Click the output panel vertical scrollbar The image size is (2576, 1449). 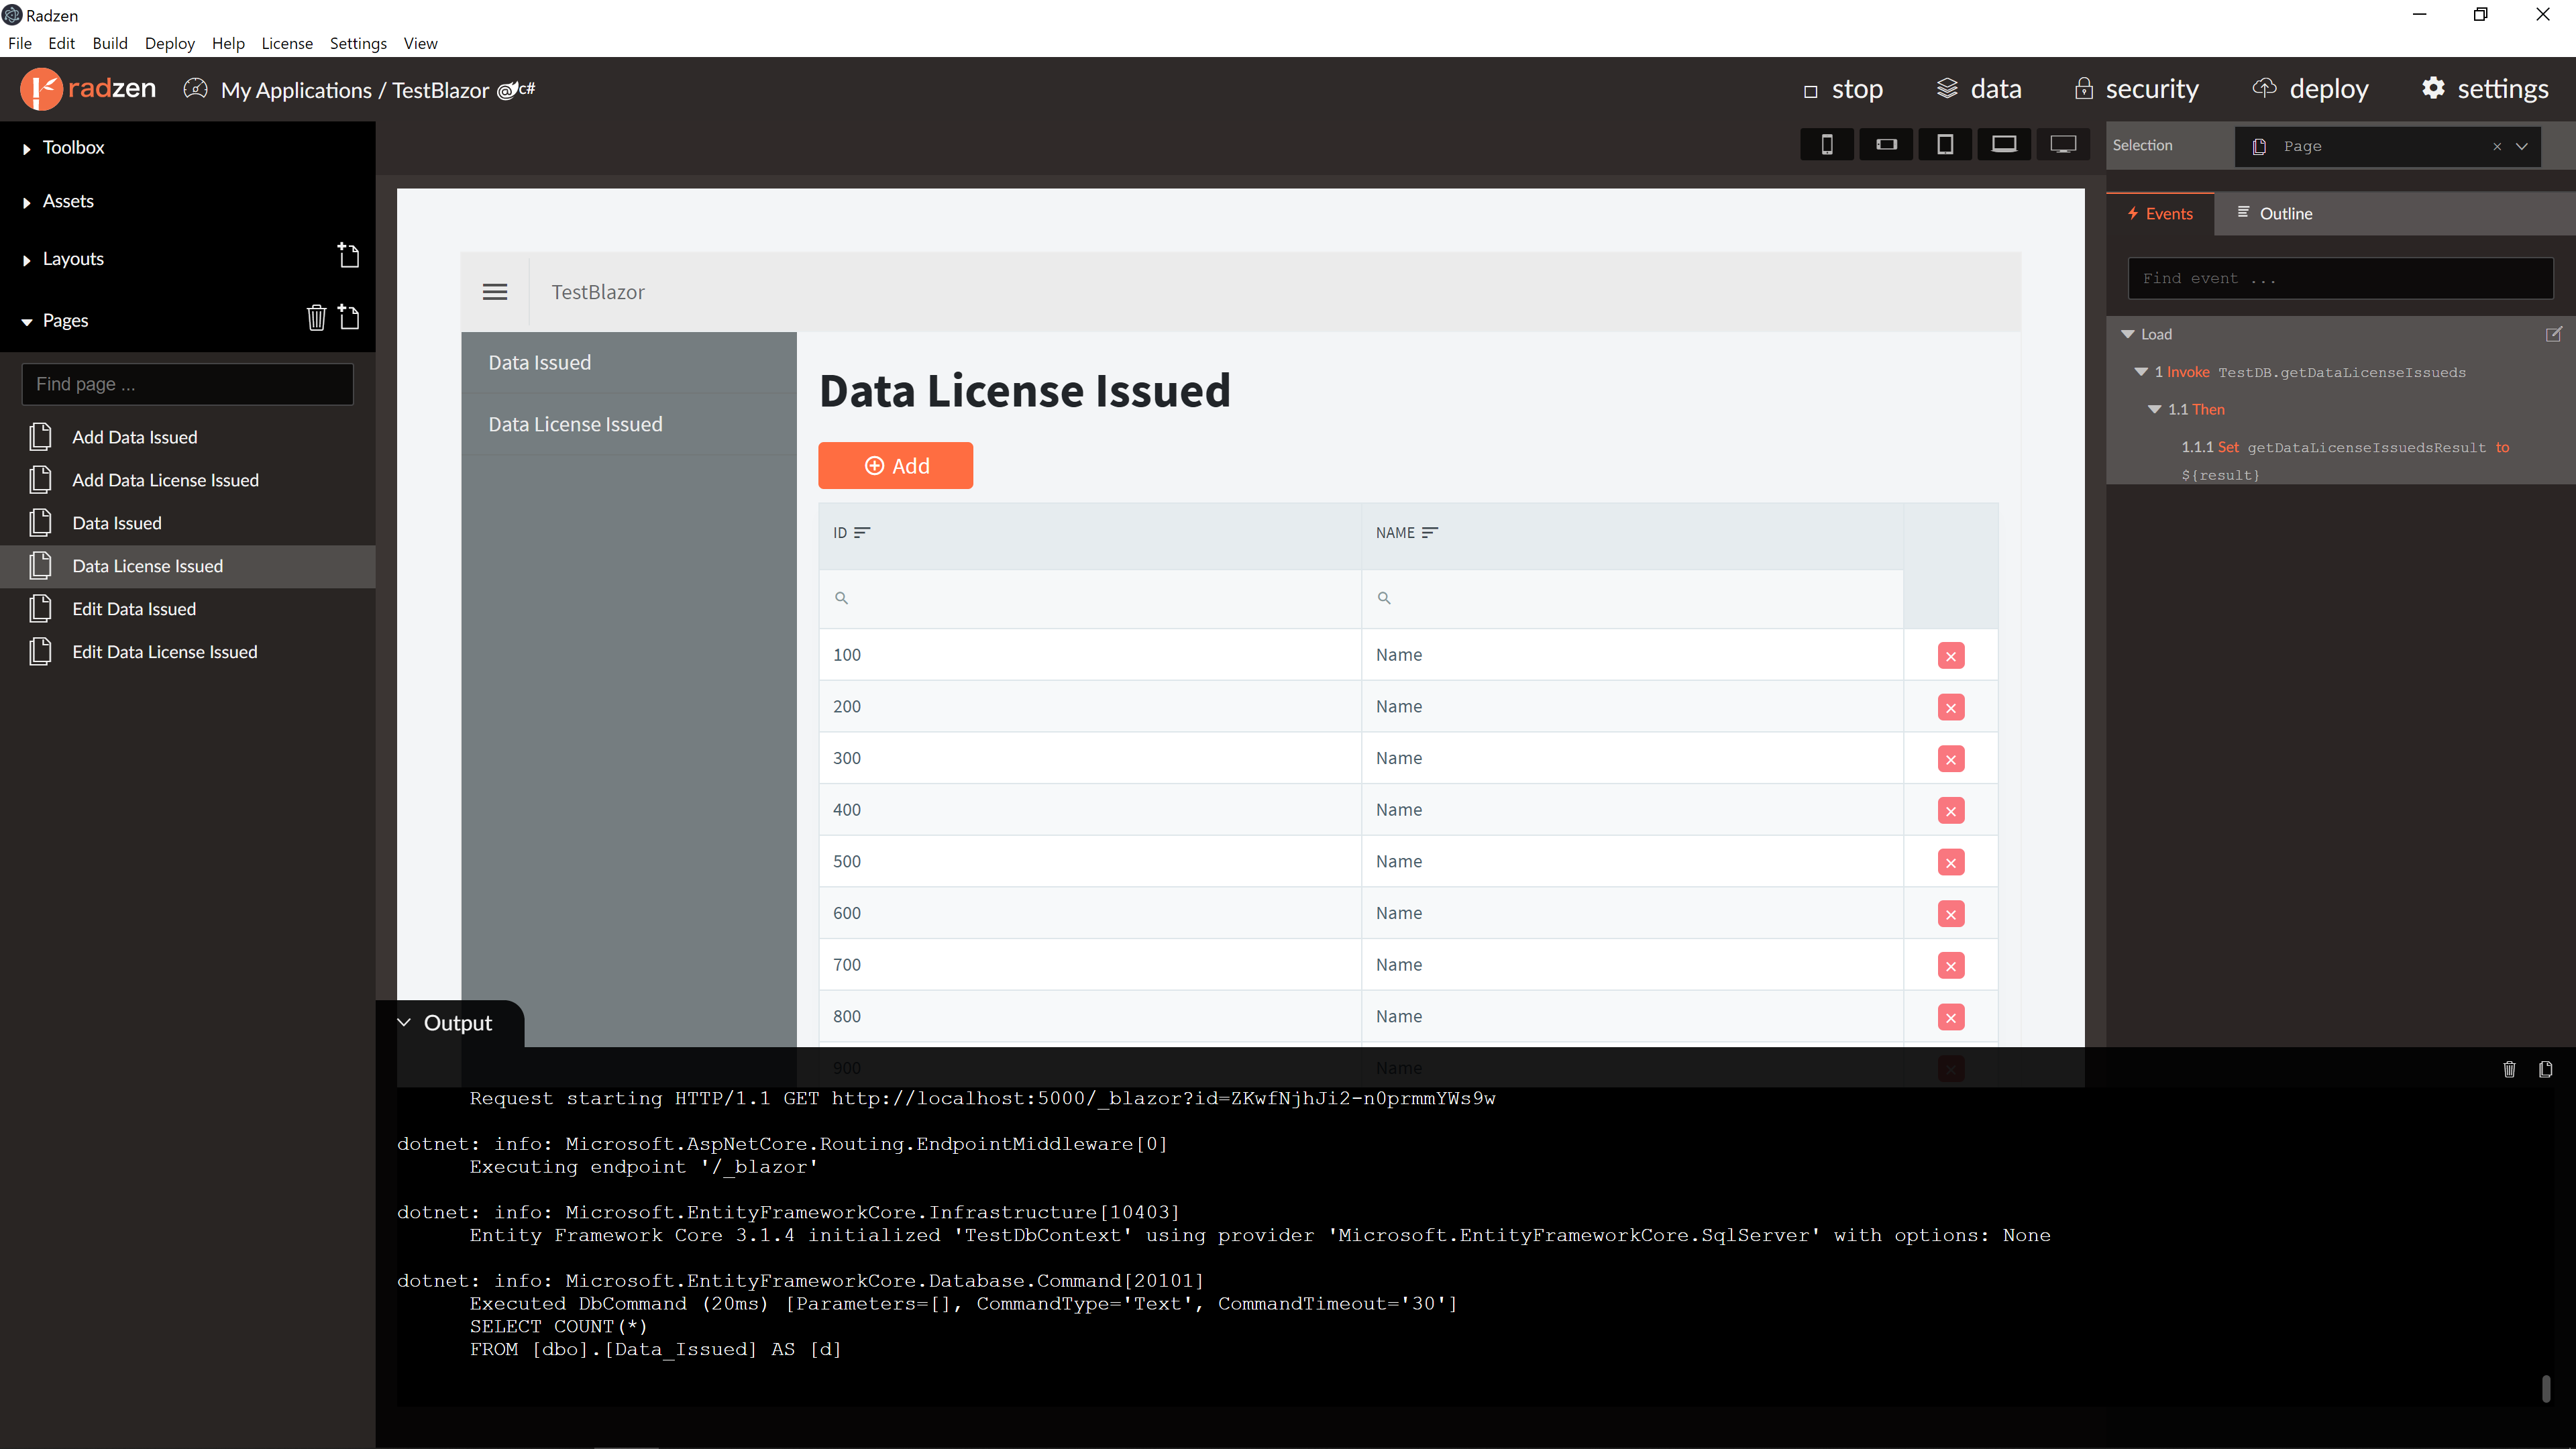[2545, 1388]
